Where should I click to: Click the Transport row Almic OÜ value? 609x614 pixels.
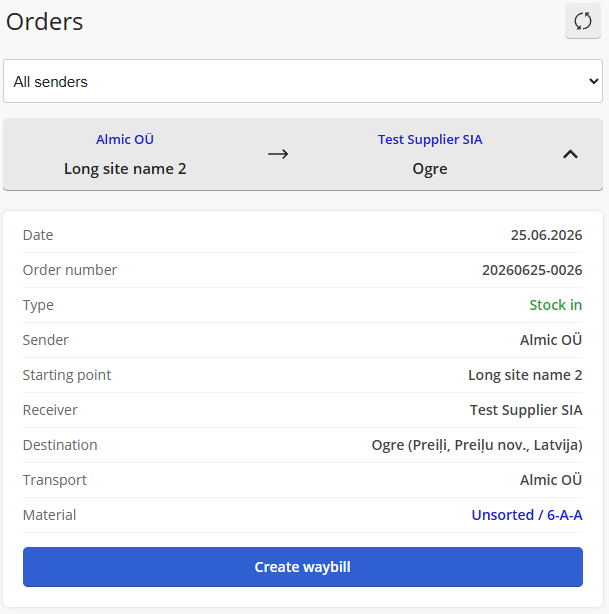coord(551,480)
